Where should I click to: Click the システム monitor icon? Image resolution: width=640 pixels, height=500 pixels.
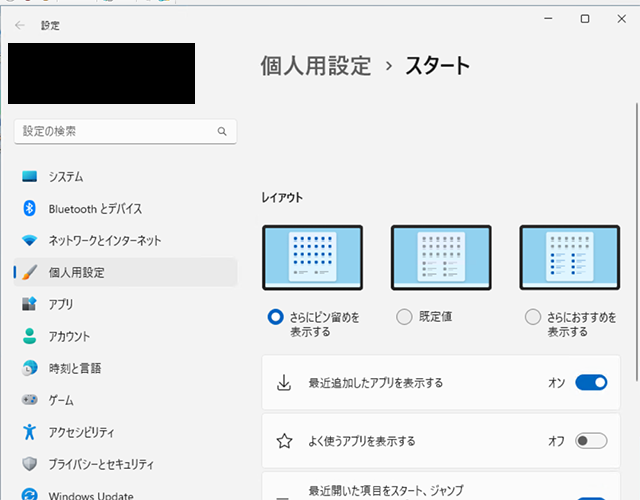30,177
